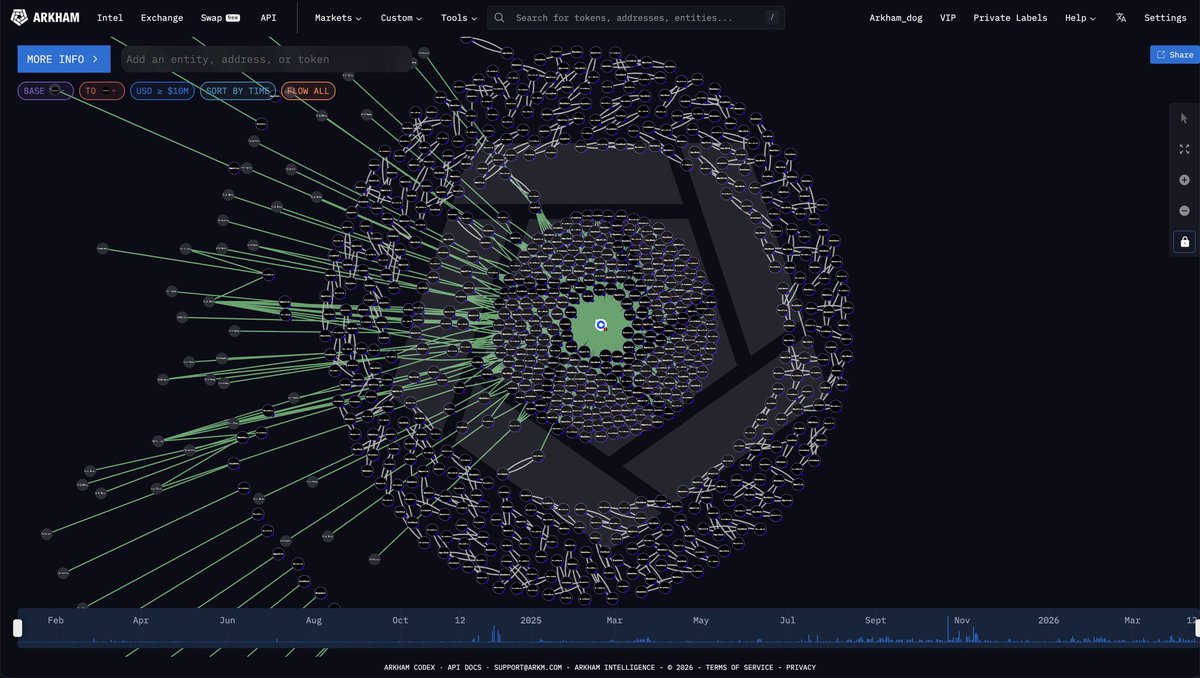This screenshot has height=678, width=1200.
Task: Expand the Markets dropdown menu
Action: point(338,18)
